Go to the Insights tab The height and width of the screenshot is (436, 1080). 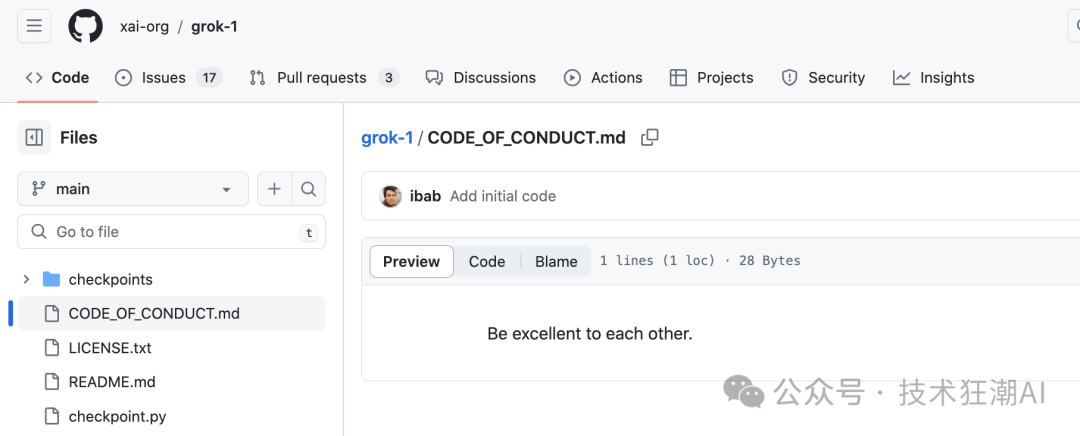tap(933, 78)
